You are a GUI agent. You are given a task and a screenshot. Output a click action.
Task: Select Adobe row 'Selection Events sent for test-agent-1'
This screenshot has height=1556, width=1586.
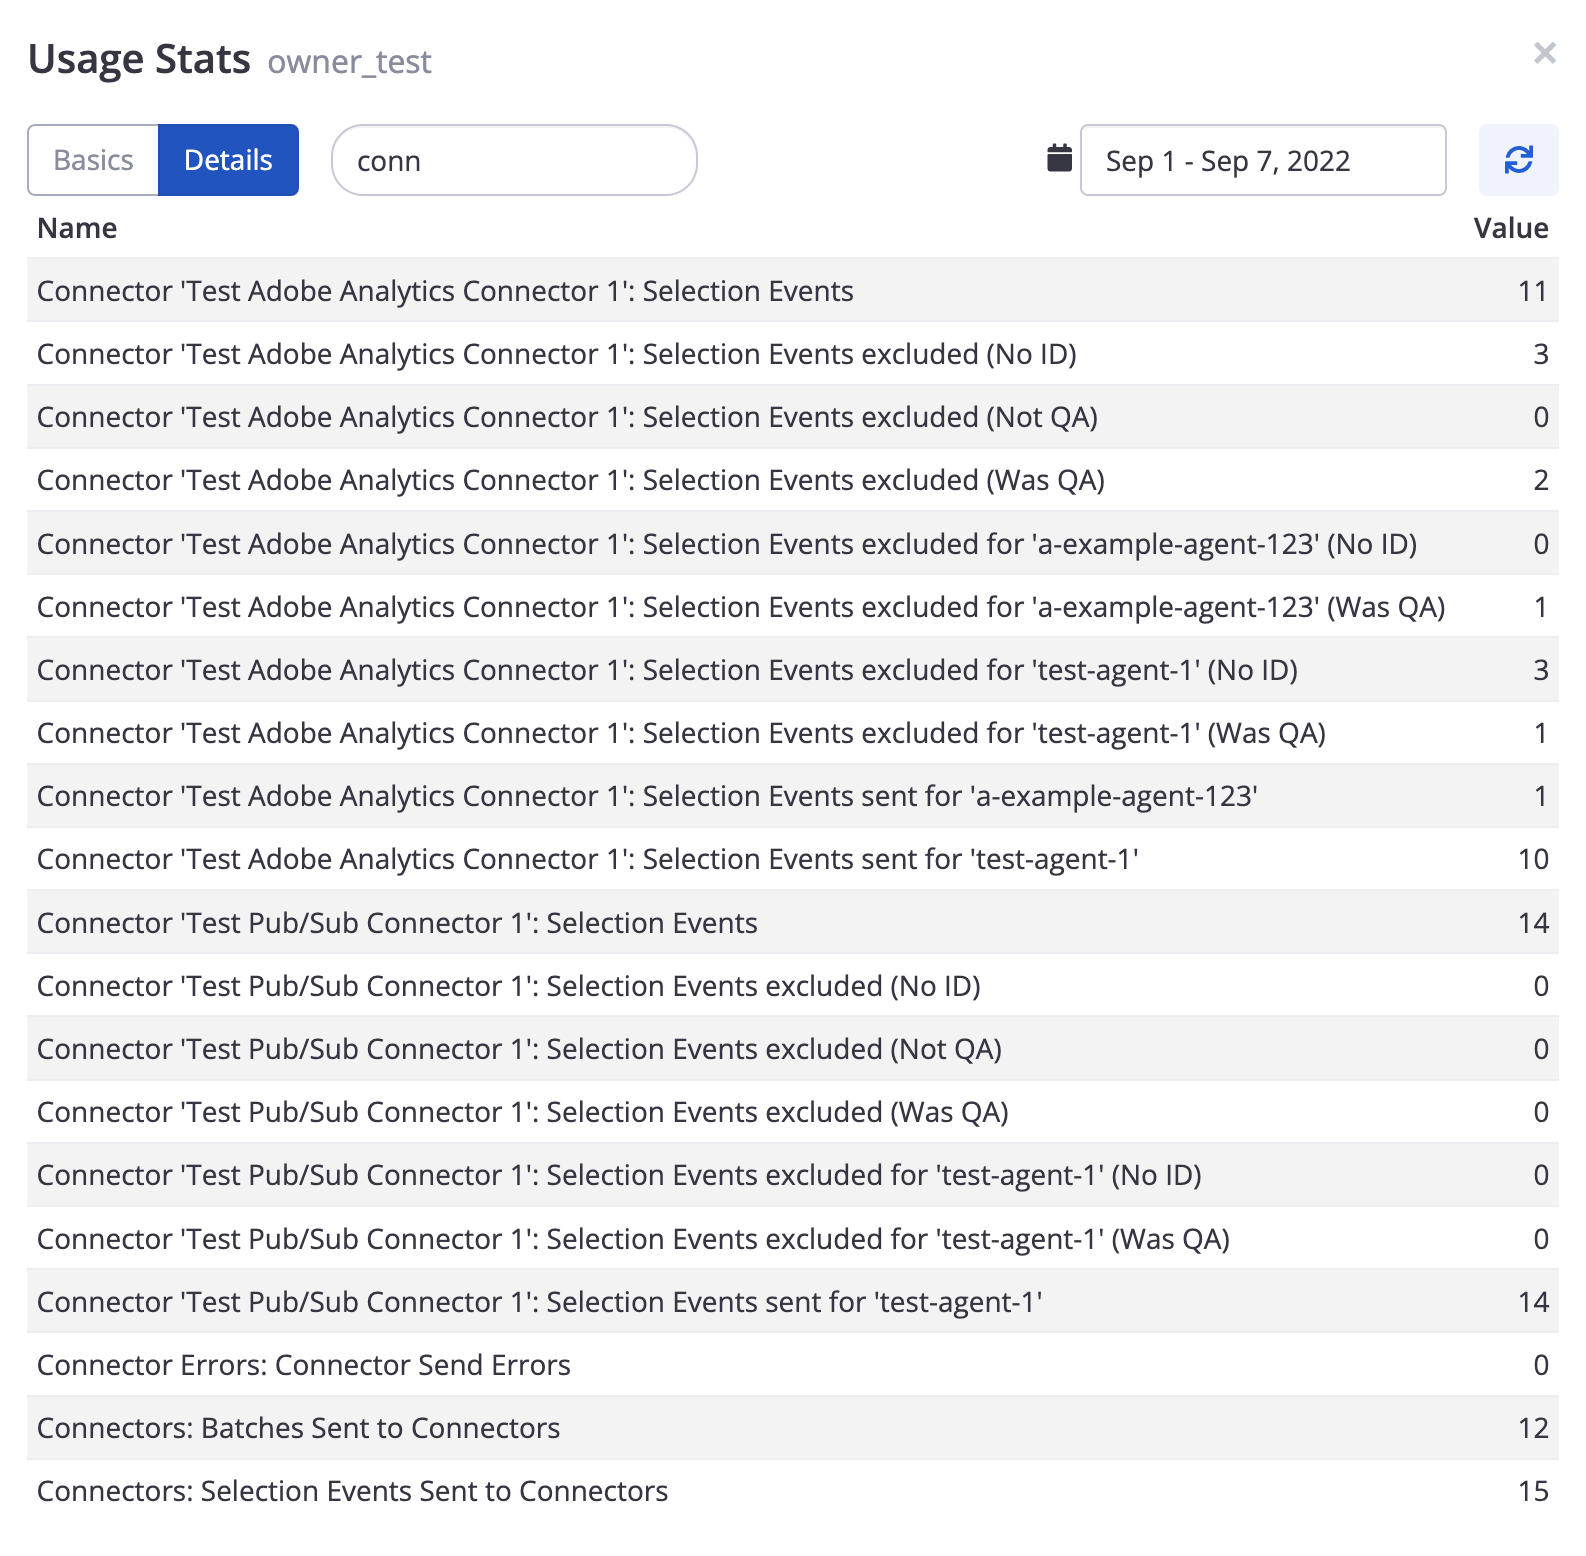[x=793, y=859]
